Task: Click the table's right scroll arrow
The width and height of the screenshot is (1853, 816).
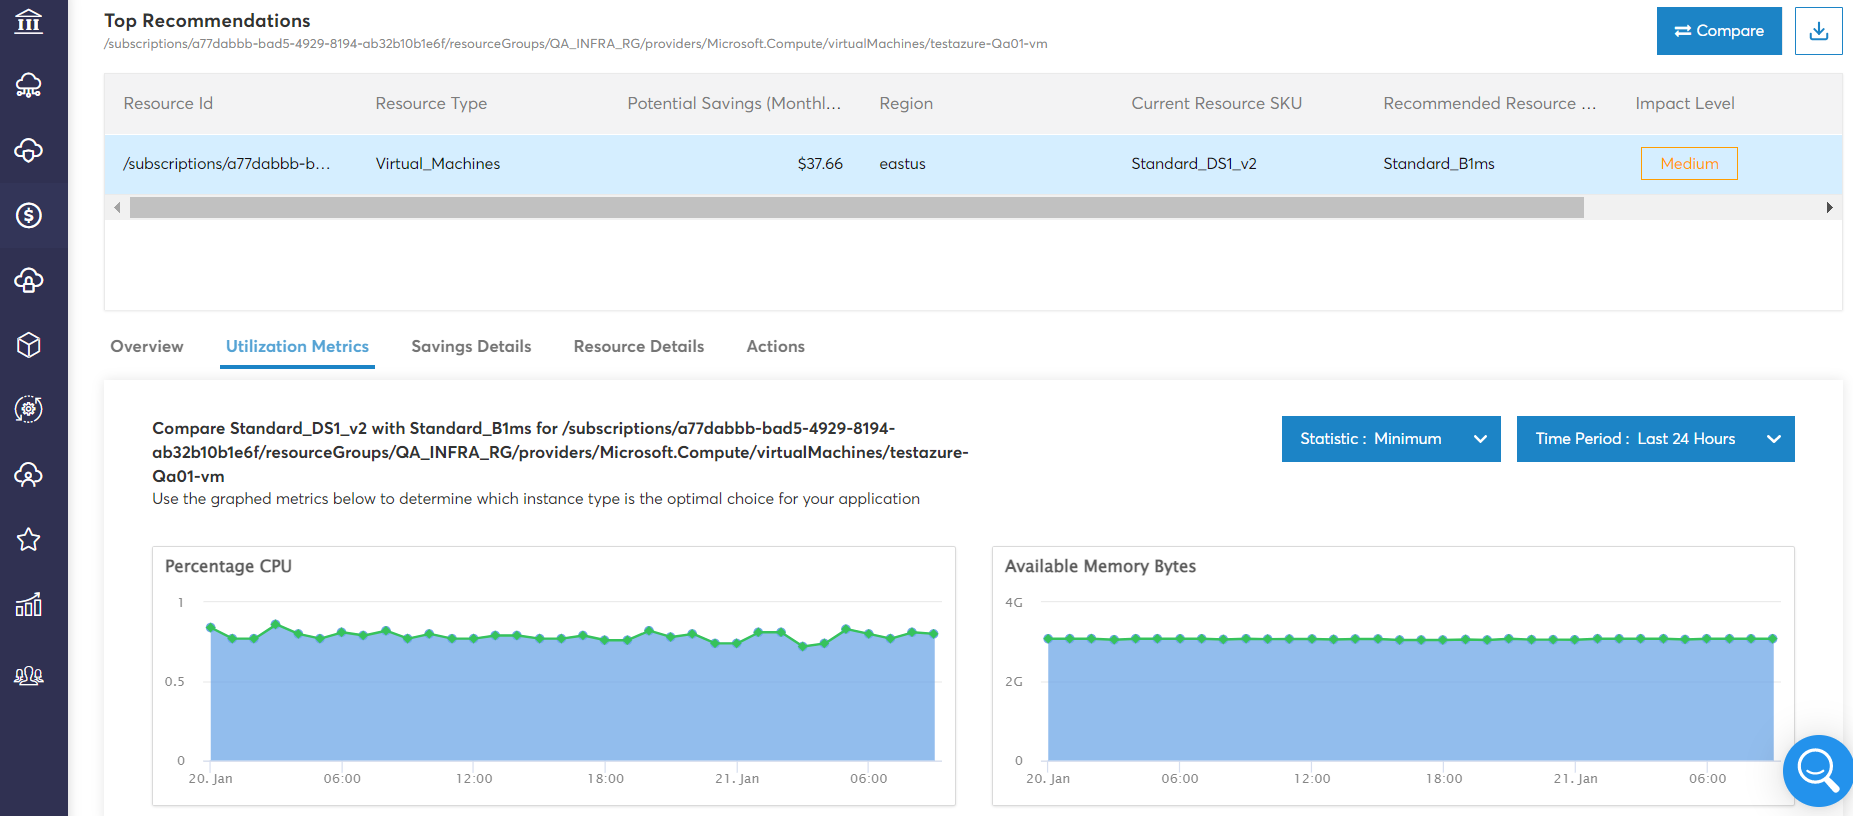Action: [x=1829, y=208]
